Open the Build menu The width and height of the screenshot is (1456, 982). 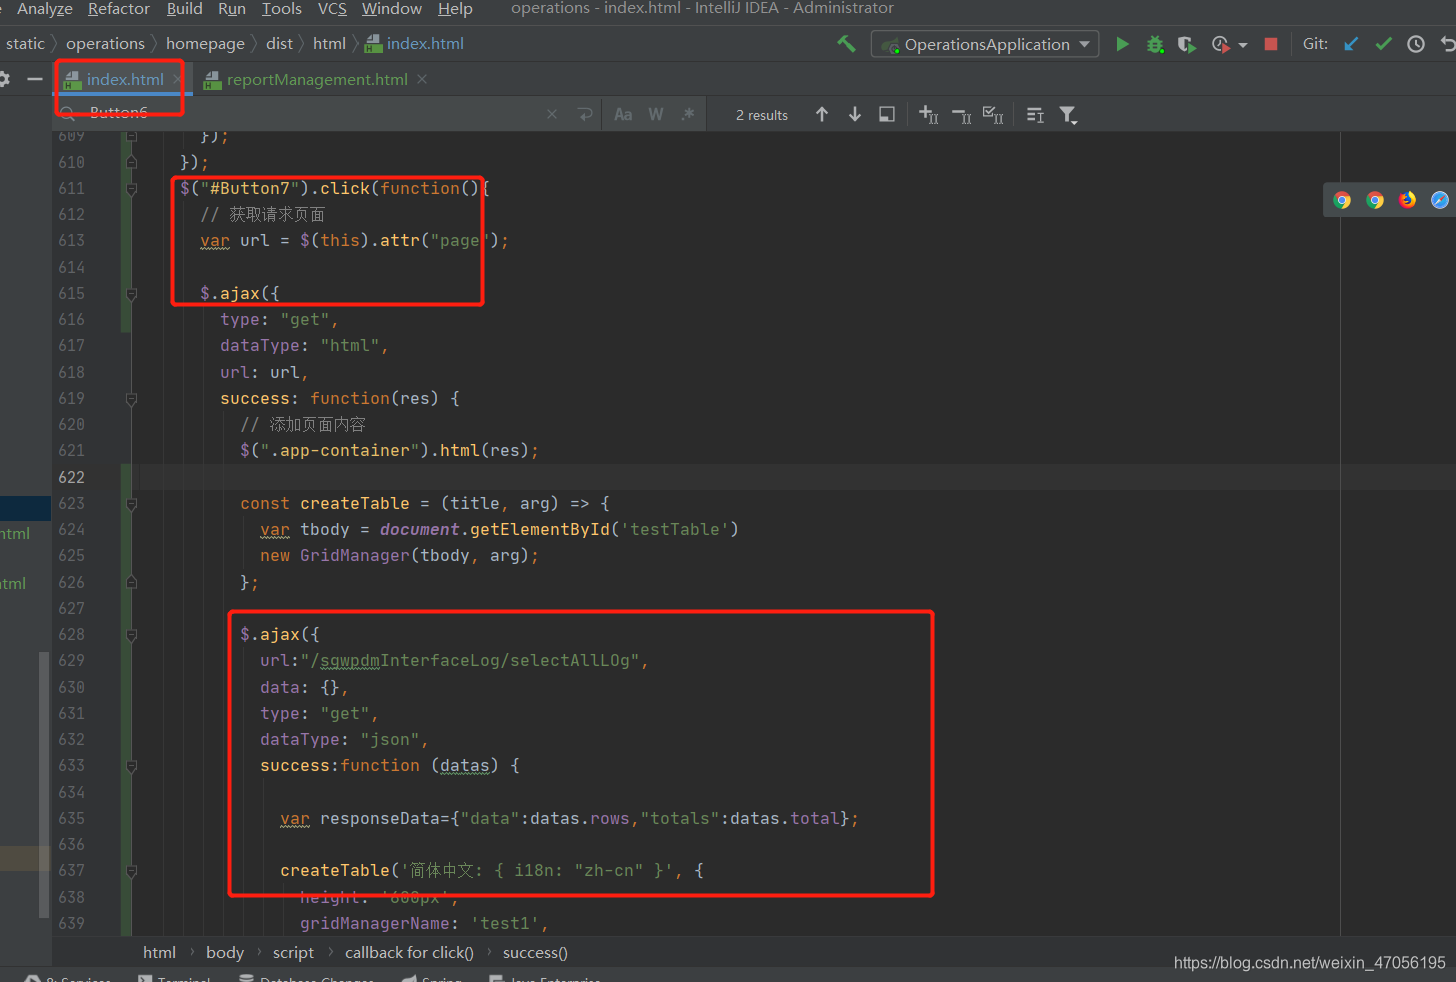tap(184, 9)
